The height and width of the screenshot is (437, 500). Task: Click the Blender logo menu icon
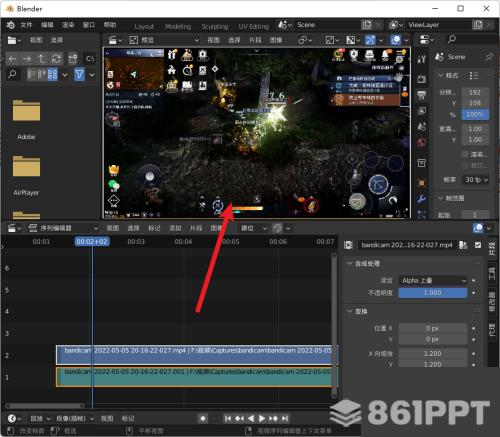click(11, 25)
